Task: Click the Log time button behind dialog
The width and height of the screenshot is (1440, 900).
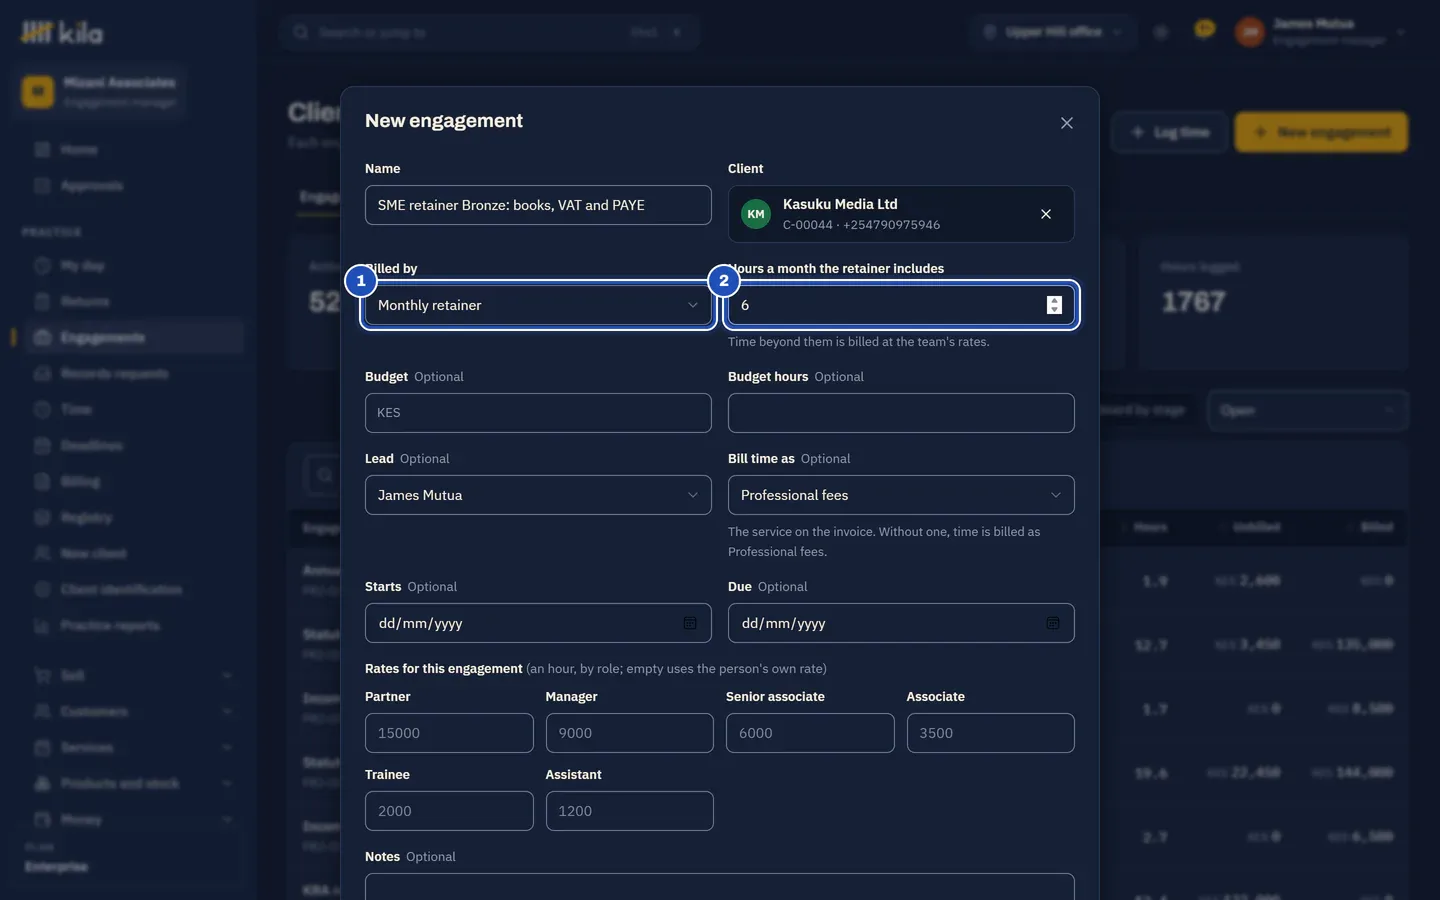Action: (x=1170, y=132)
